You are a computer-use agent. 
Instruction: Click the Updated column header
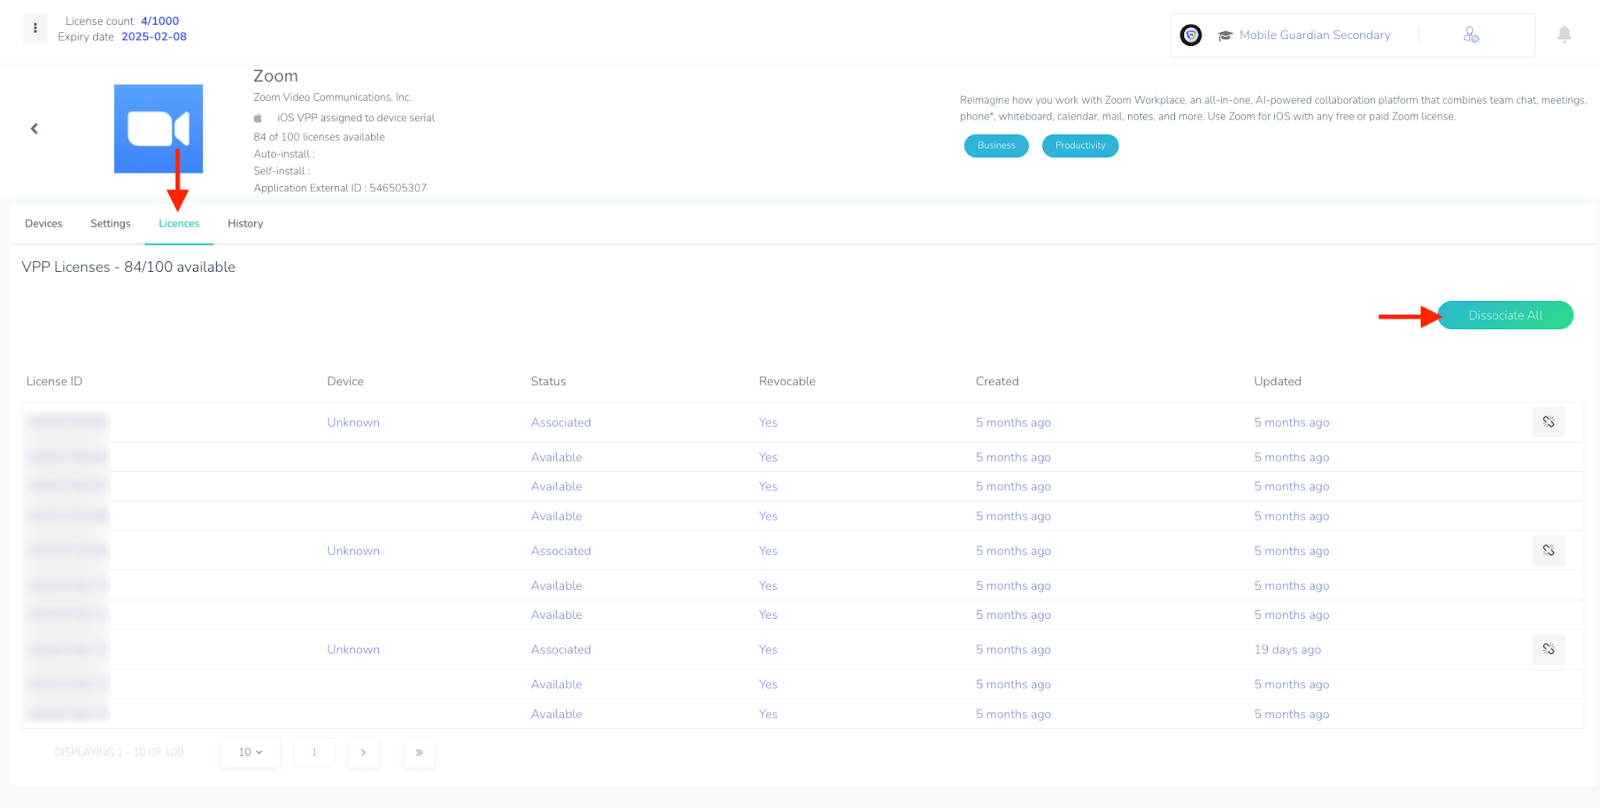click(1277, 381)
